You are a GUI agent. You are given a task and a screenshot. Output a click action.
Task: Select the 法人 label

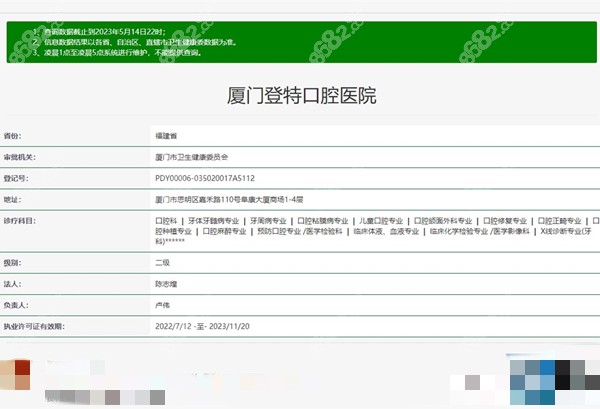pyautogui.click(x=12, y=284)
